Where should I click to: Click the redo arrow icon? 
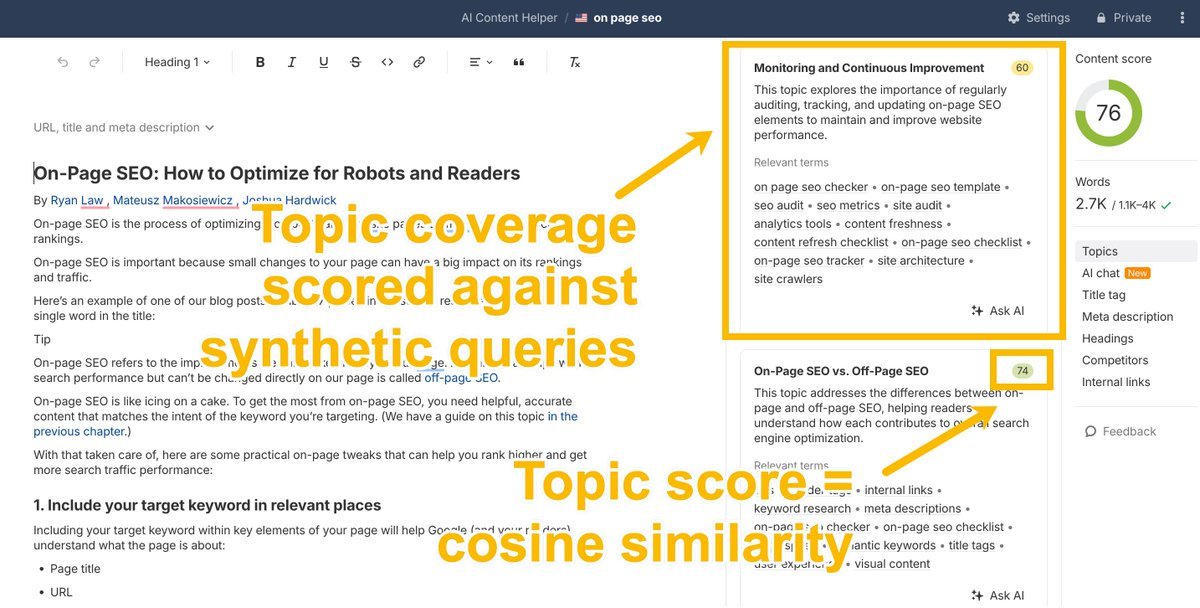click(95, 62)
